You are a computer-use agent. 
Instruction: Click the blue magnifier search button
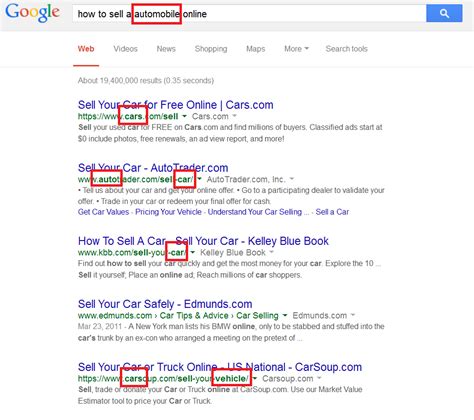pos(444,13)
